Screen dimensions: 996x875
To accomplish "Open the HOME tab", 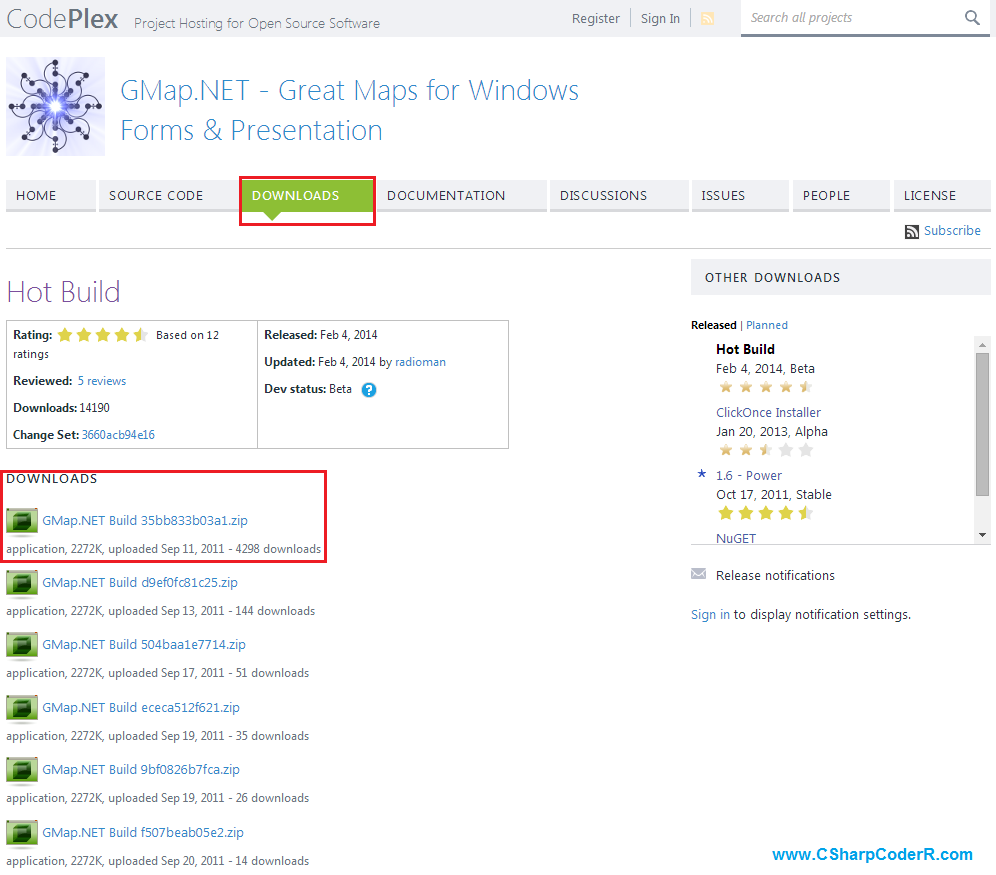I will [51, 196].
